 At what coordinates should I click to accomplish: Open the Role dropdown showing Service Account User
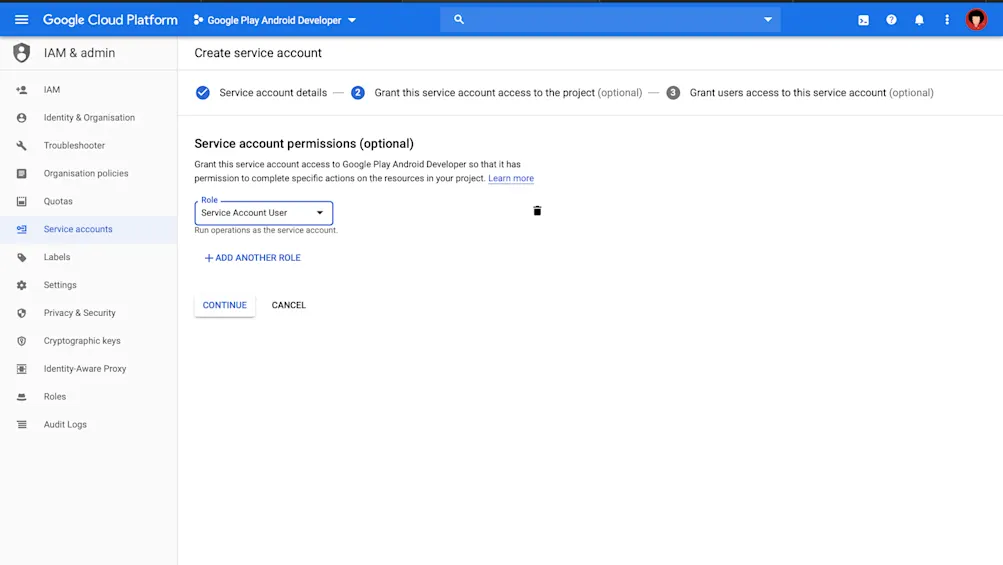coord(264,213)
